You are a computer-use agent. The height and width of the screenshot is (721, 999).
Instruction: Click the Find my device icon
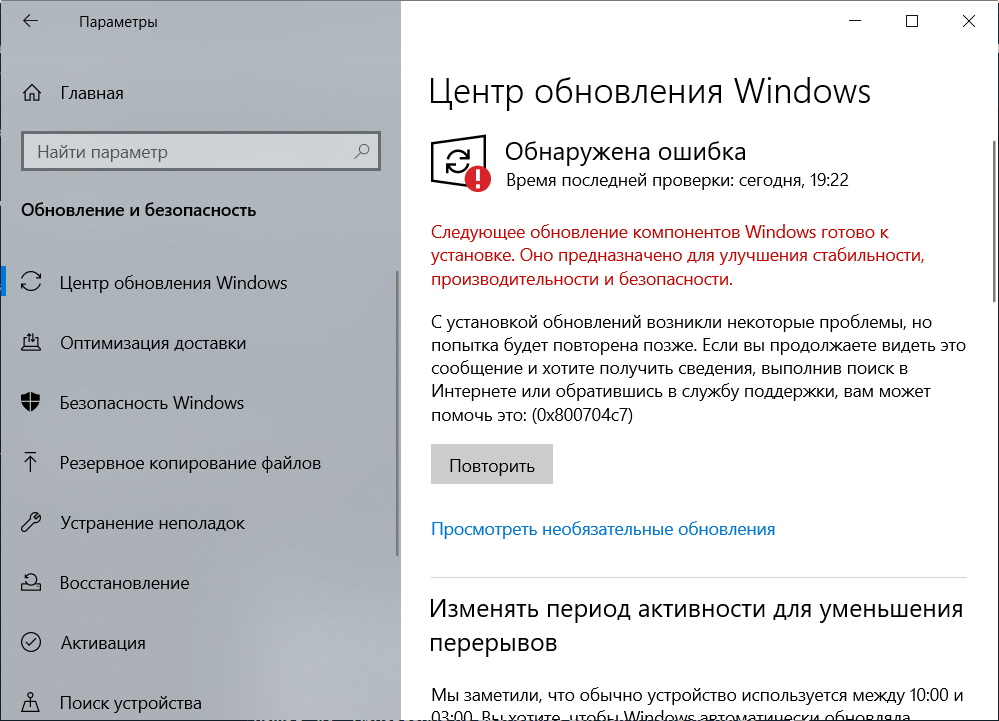tap(30, 702)
